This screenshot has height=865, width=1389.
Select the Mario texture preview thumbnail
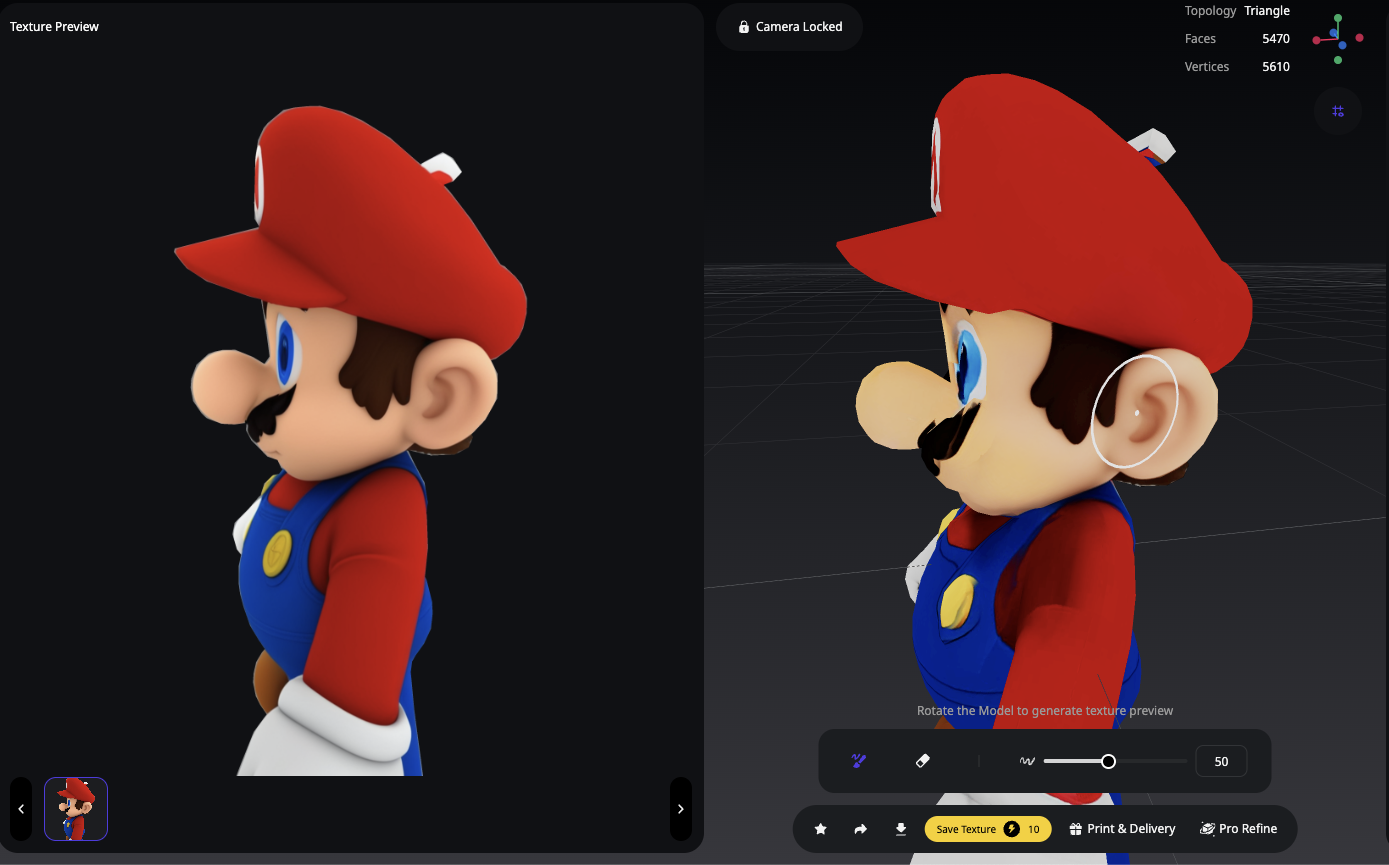pos(76,809)
